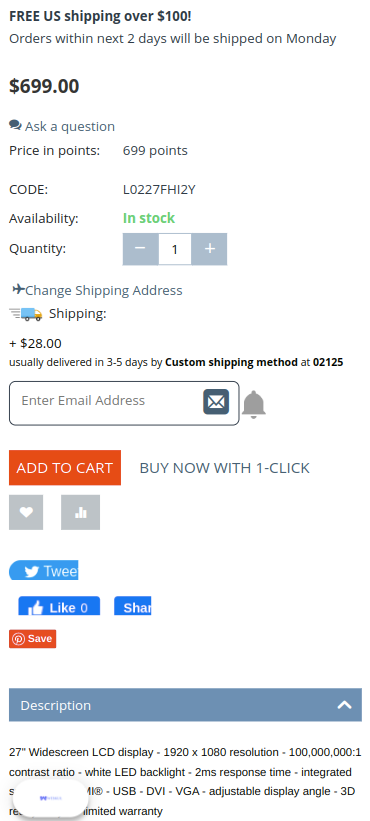Click the floating widget at bottom left
The height and width of the screenshot is (821, 370).
coord(50,798)
